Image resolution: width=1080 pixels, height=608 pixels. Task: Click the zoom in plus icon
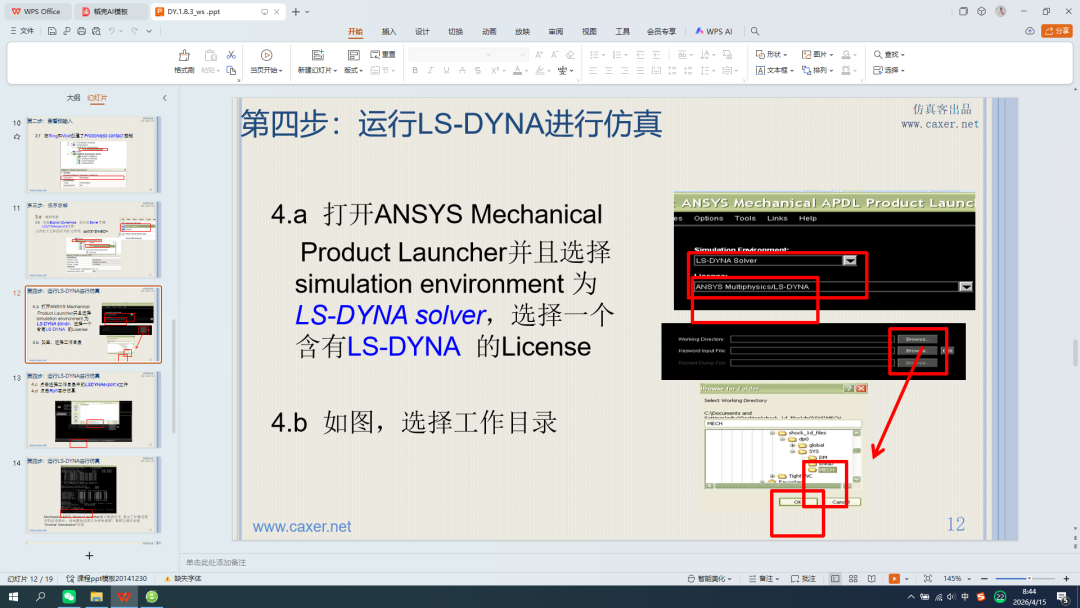point(1066,579)
